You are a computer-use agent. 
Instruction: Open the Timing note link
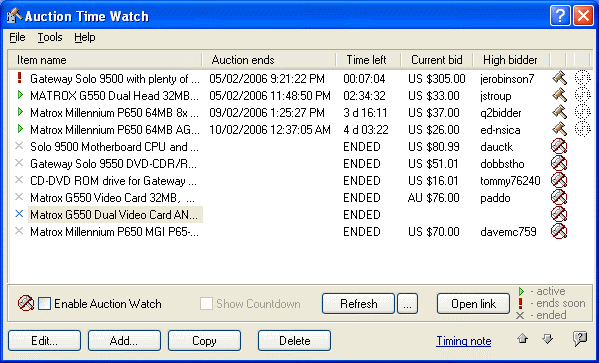[464, 340]
